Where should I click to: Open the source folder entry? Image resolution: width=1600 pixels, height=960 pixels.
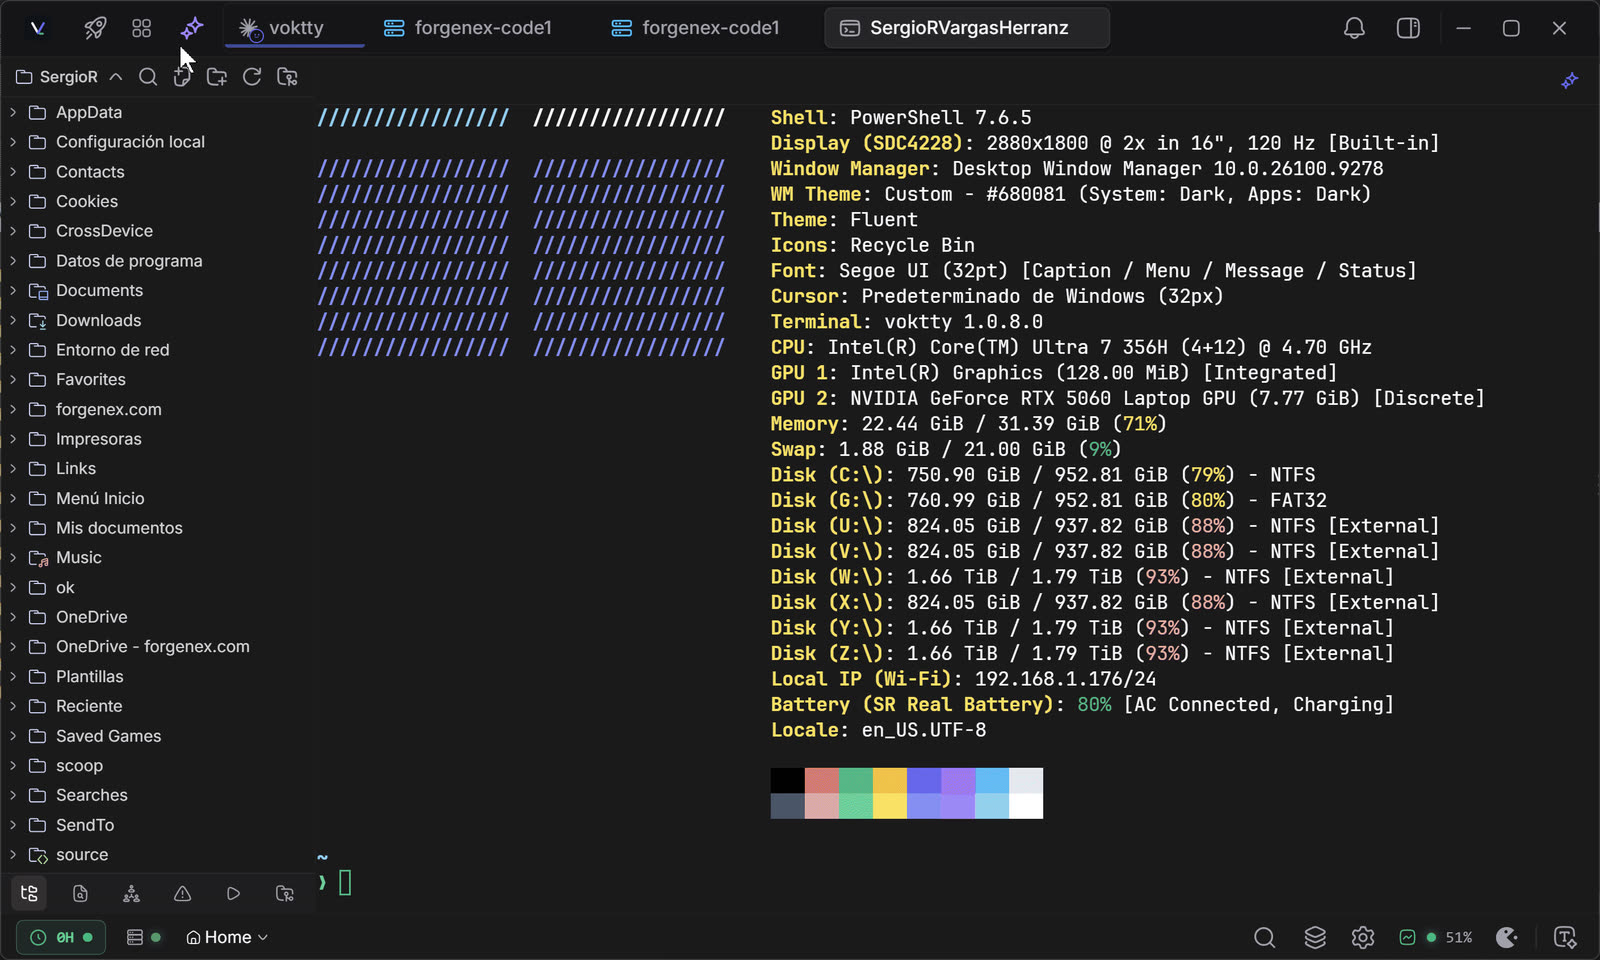point(82,855)
